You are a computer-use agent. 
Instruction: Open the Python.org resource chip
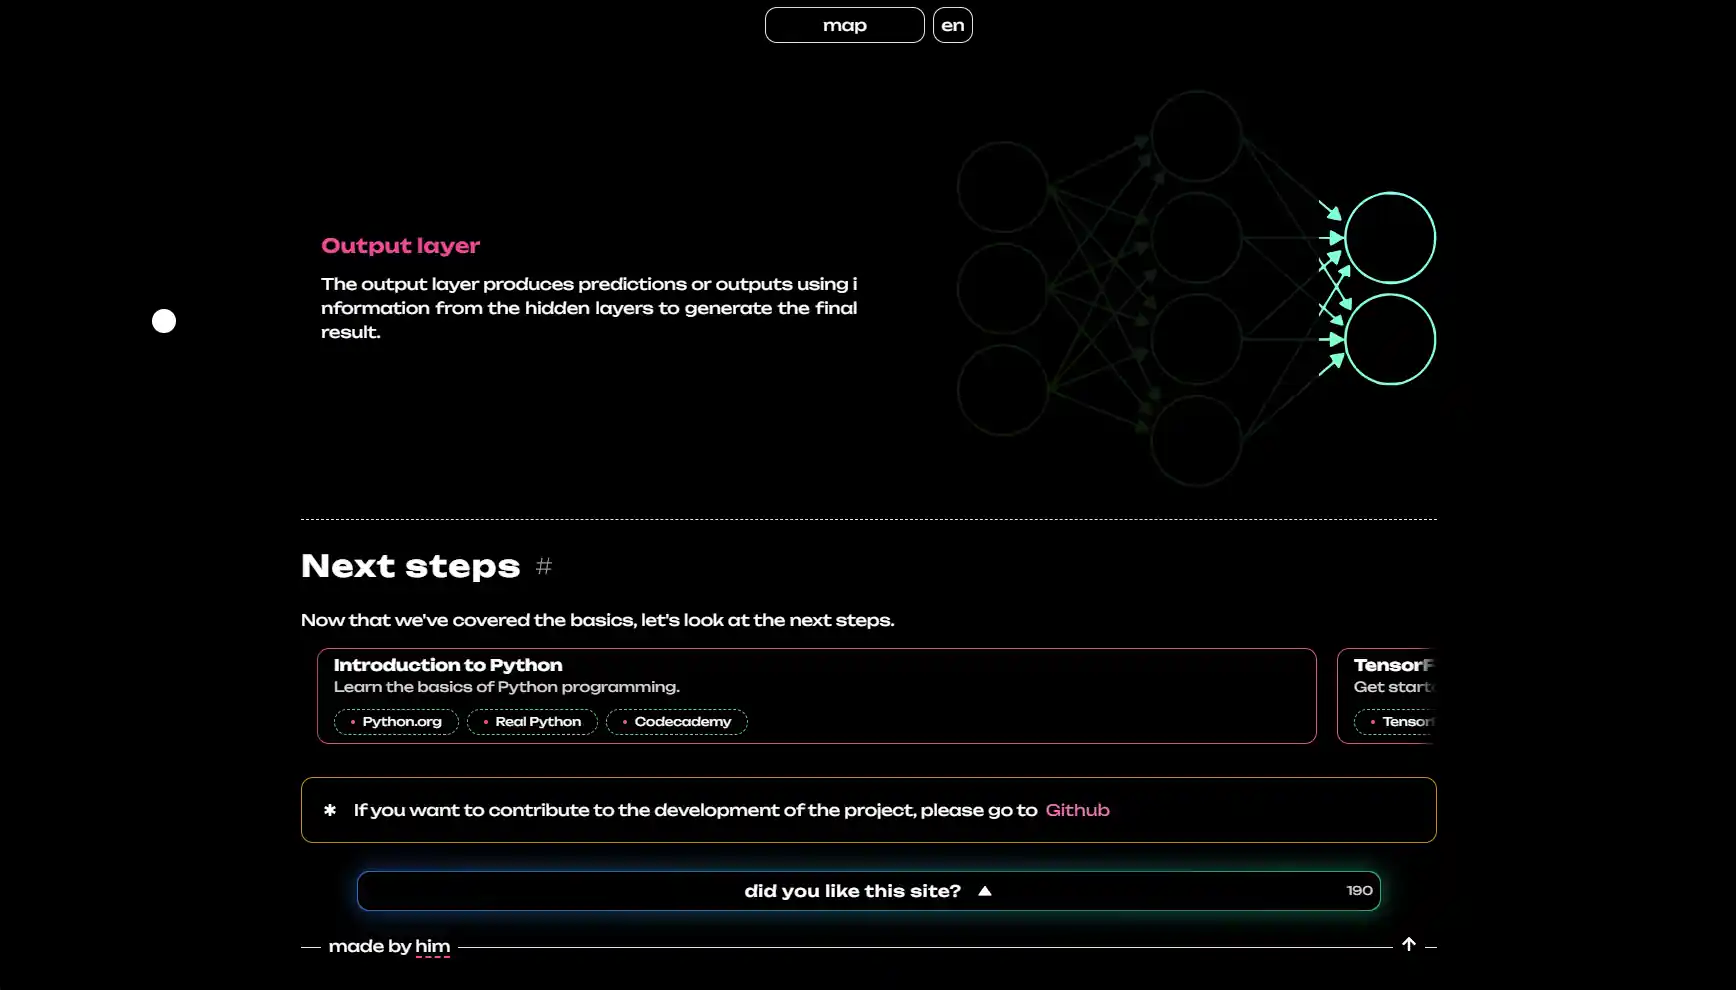click(x=396, y=722)
